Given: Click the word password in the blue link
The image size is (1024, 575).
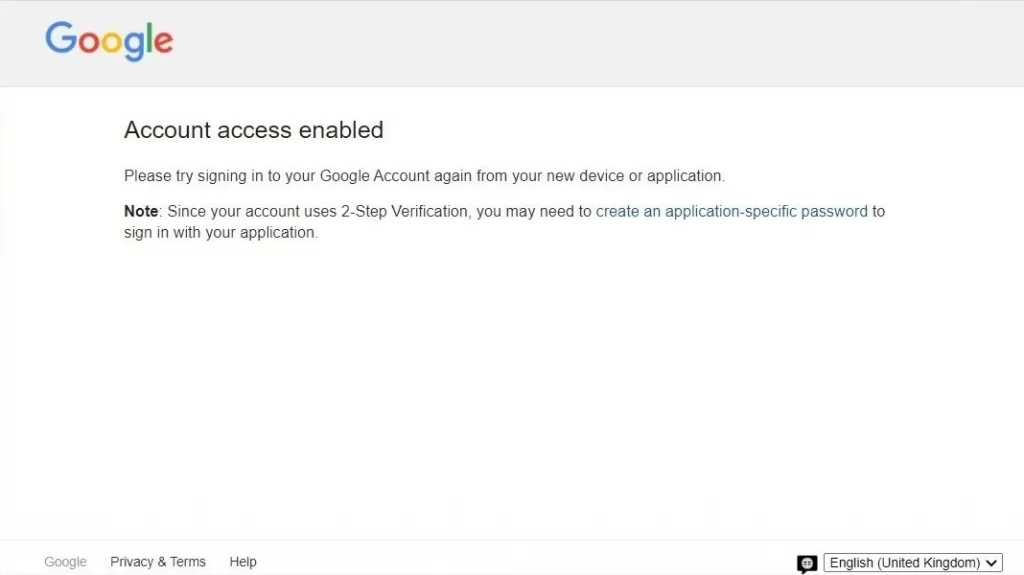Looking at the screenshot, I should (834, 211).
